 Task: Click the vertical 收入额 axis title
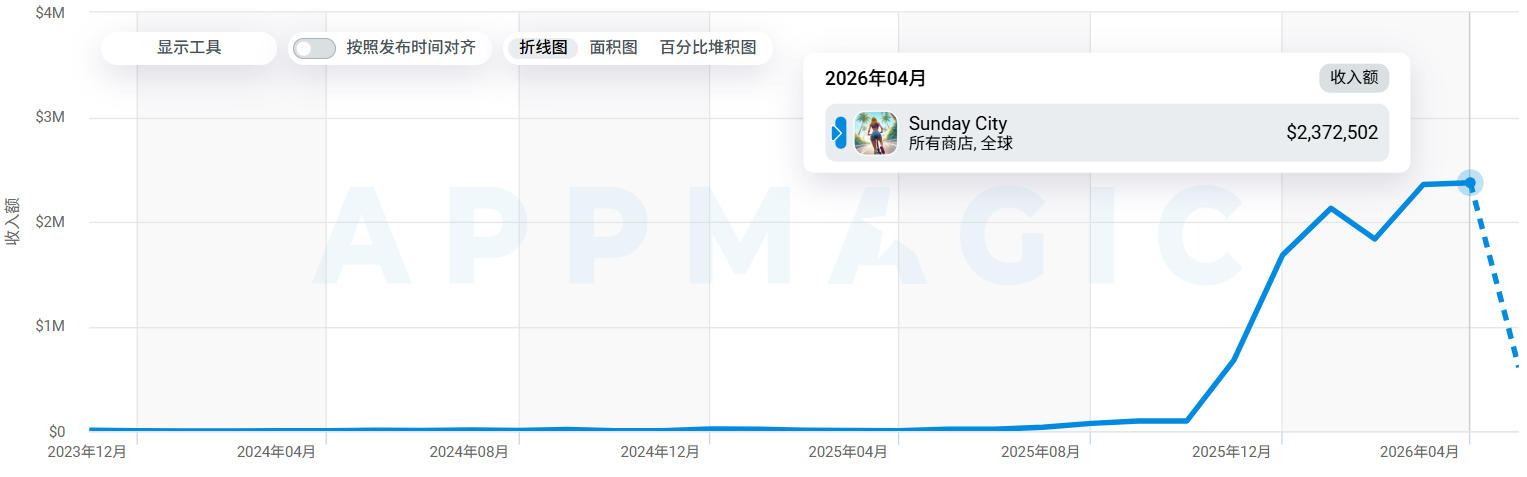[x=14, y=221]
